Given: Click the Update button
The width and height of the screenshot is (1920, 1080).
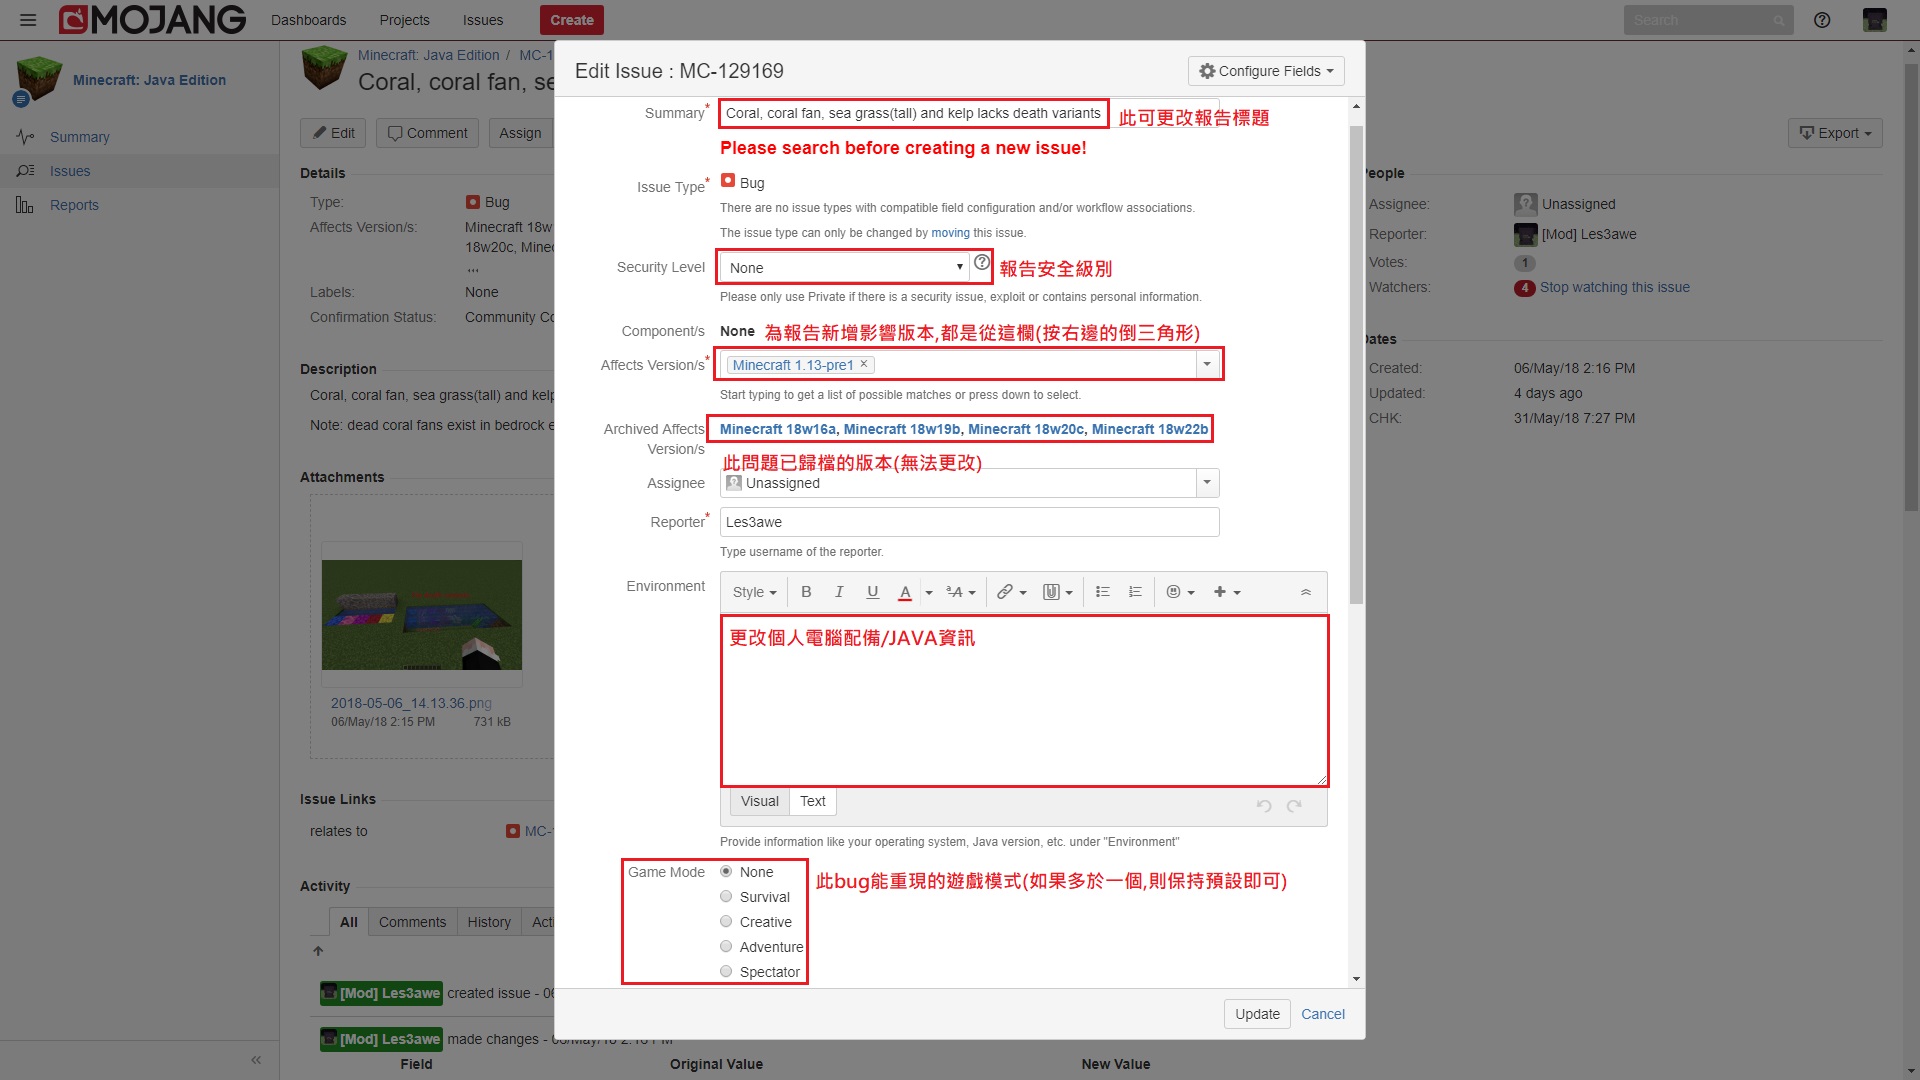Looking at the screenshot, I should click(1257, 1014).
